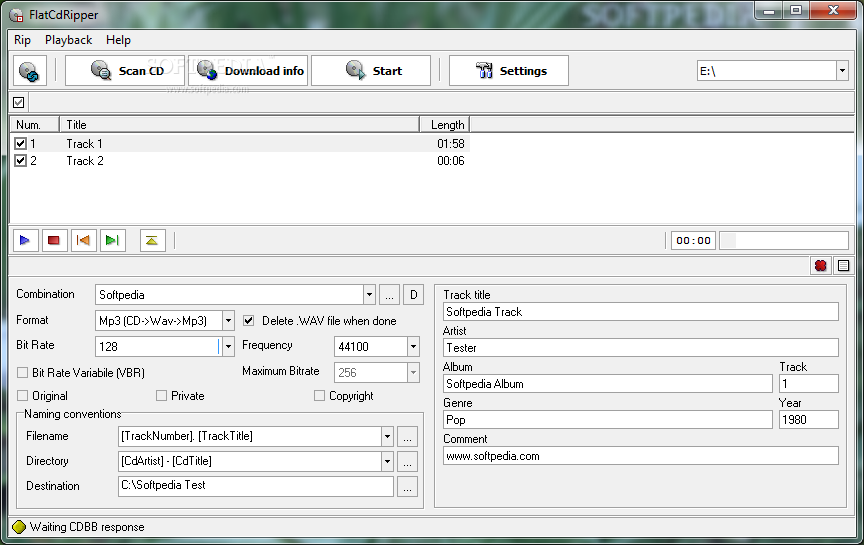Click the Track number input field

(x=808, y=384)
